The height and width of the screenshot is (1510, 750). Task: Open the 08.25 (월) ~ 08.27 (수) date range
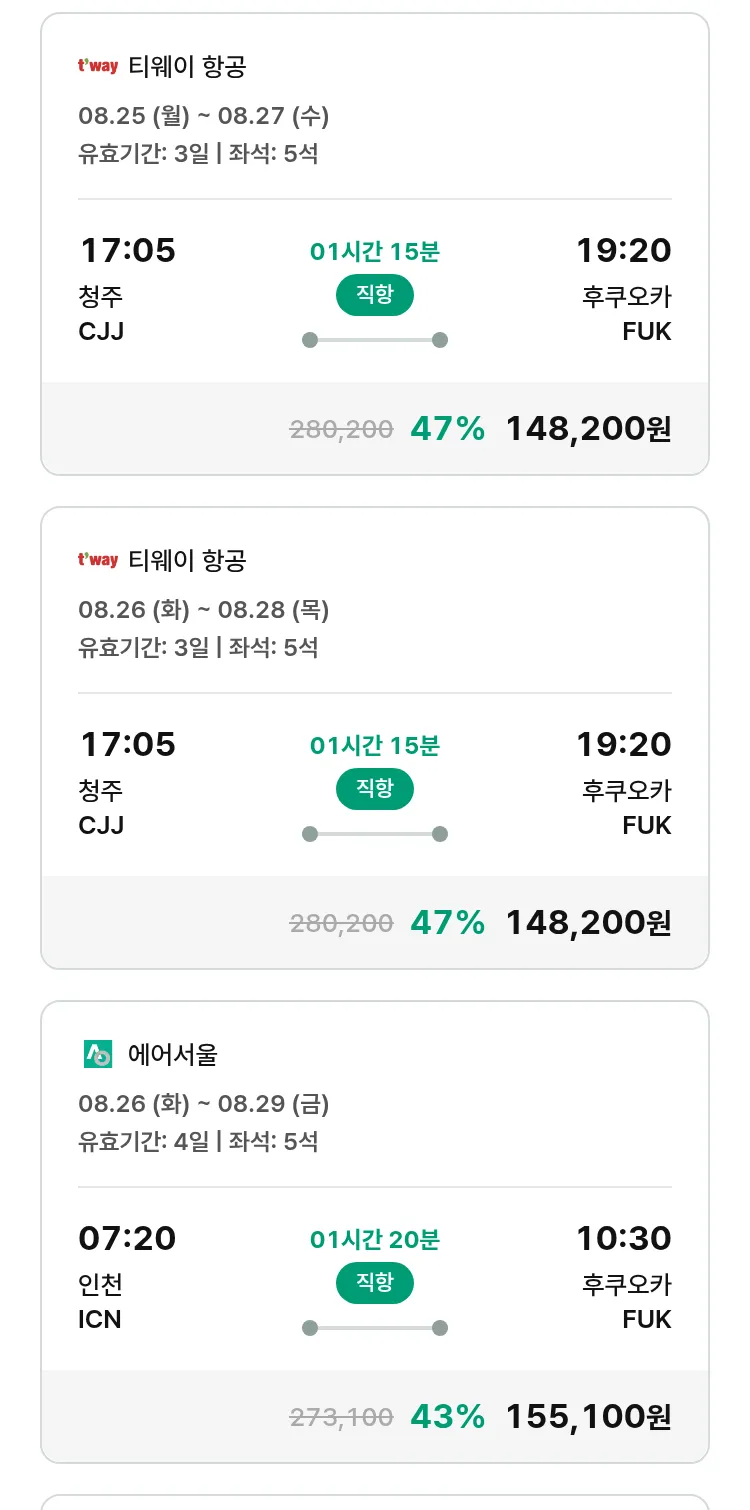[x=204, y=116]
